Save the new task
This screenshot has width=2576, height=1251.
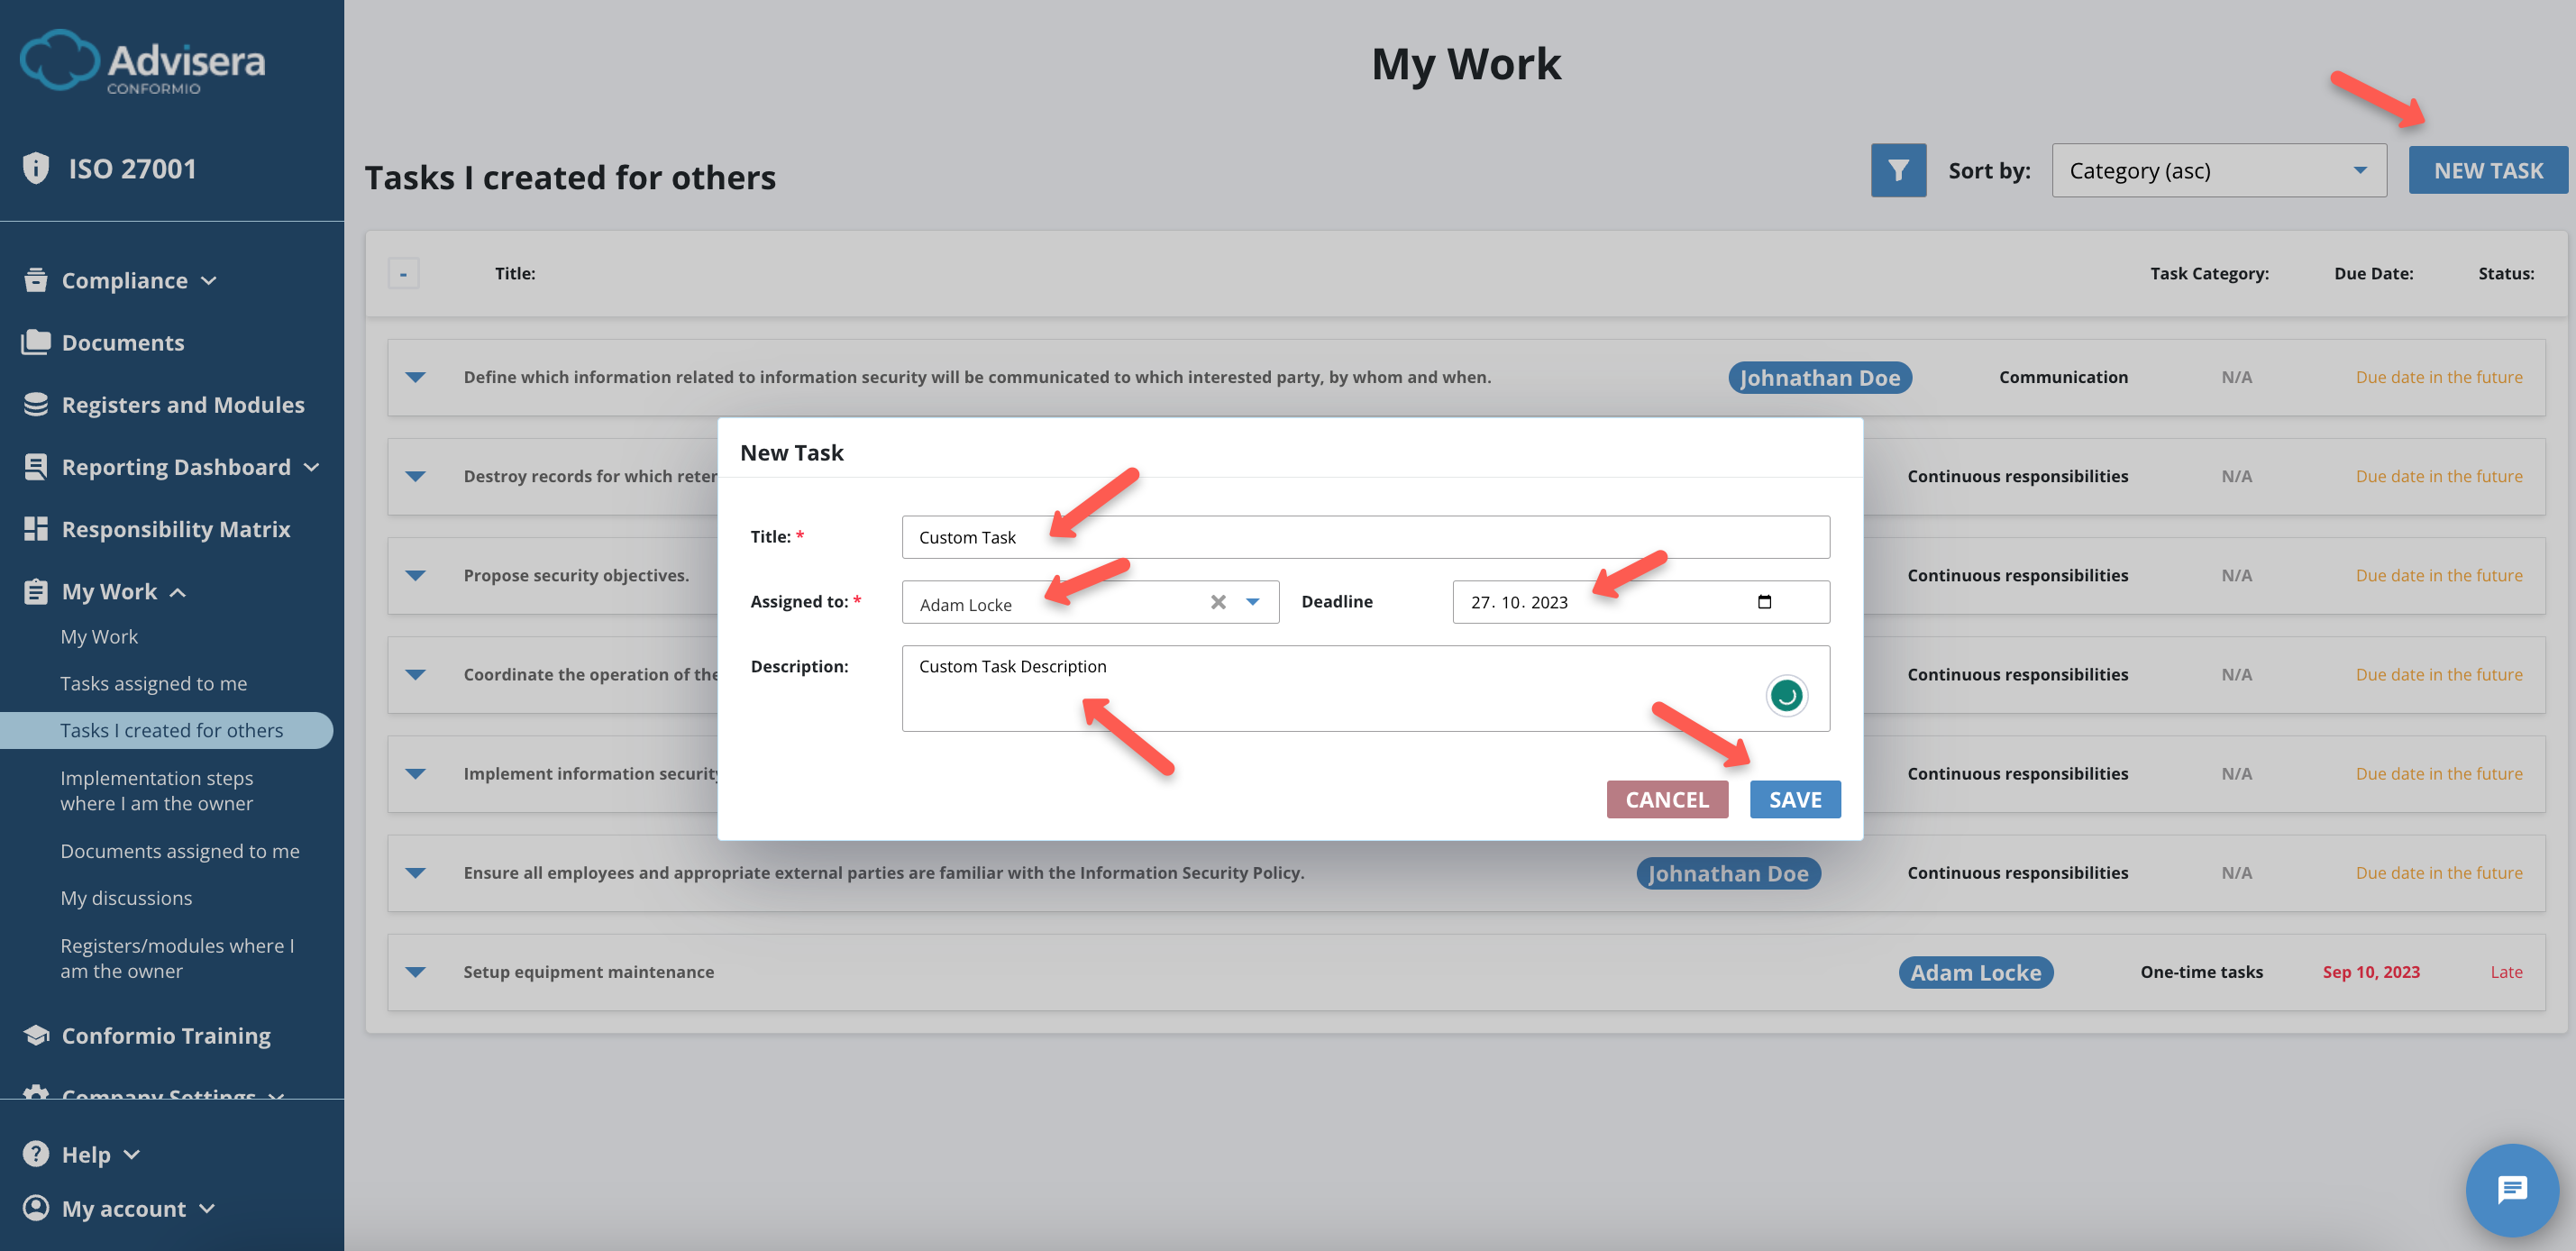(1794, 799)
